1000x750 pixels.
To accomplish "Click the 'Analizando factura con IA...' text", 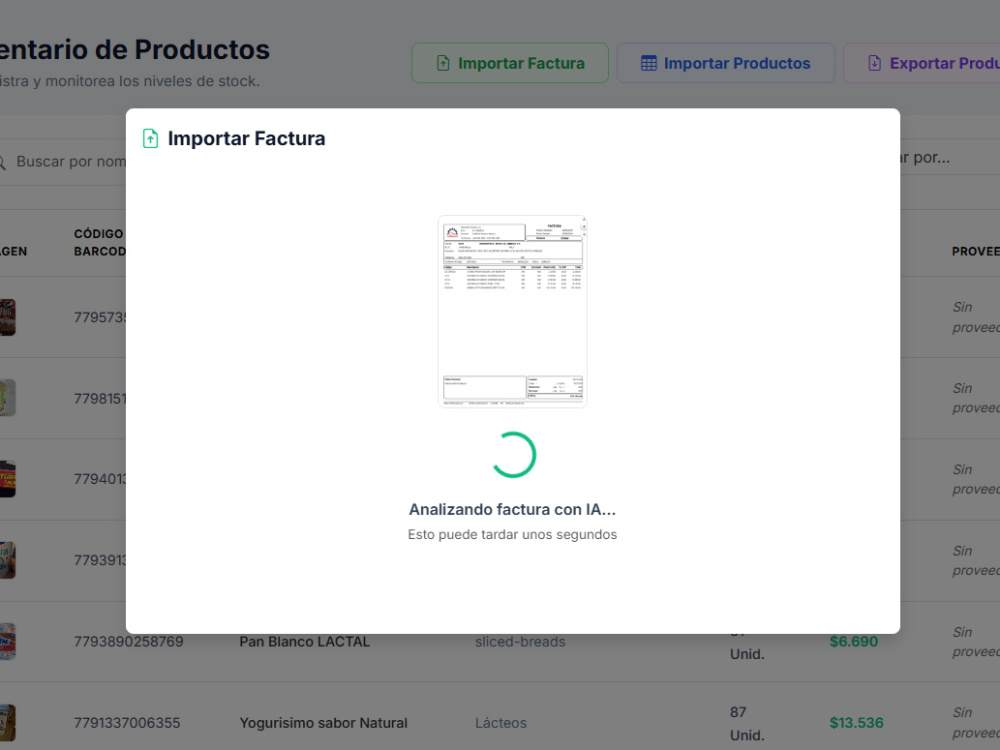I will tap(512, 510).
